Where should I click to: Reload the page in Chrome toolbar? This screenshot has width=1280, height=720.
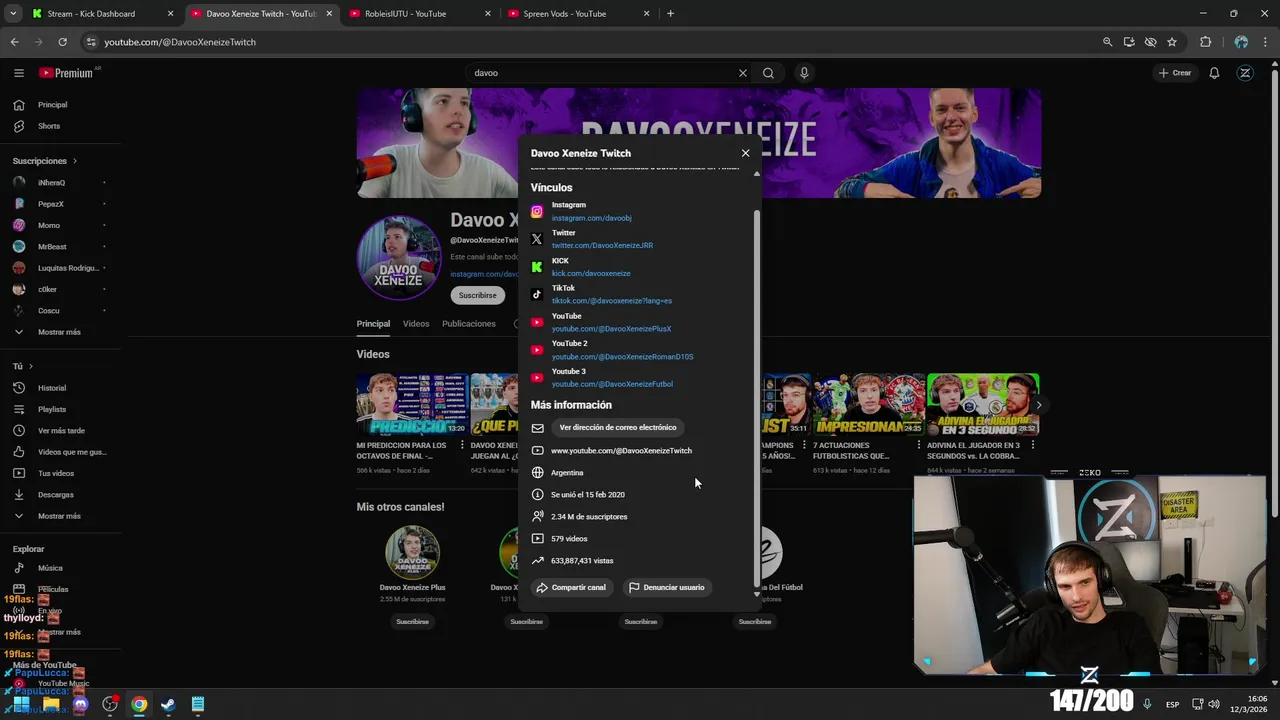62,42
